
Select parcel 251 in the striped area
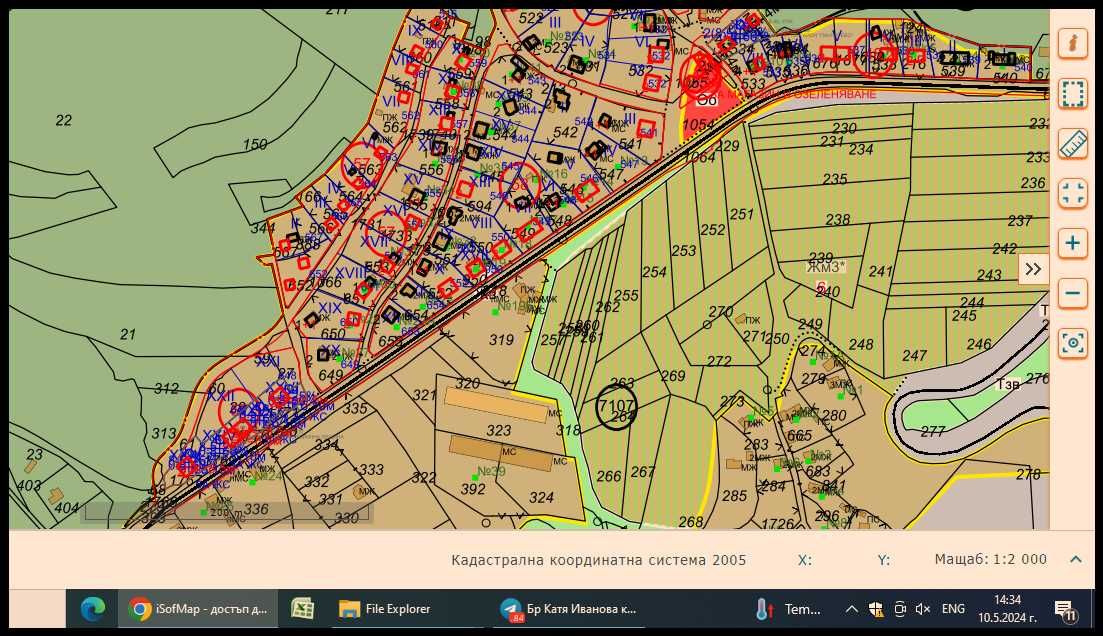[741, 215]
